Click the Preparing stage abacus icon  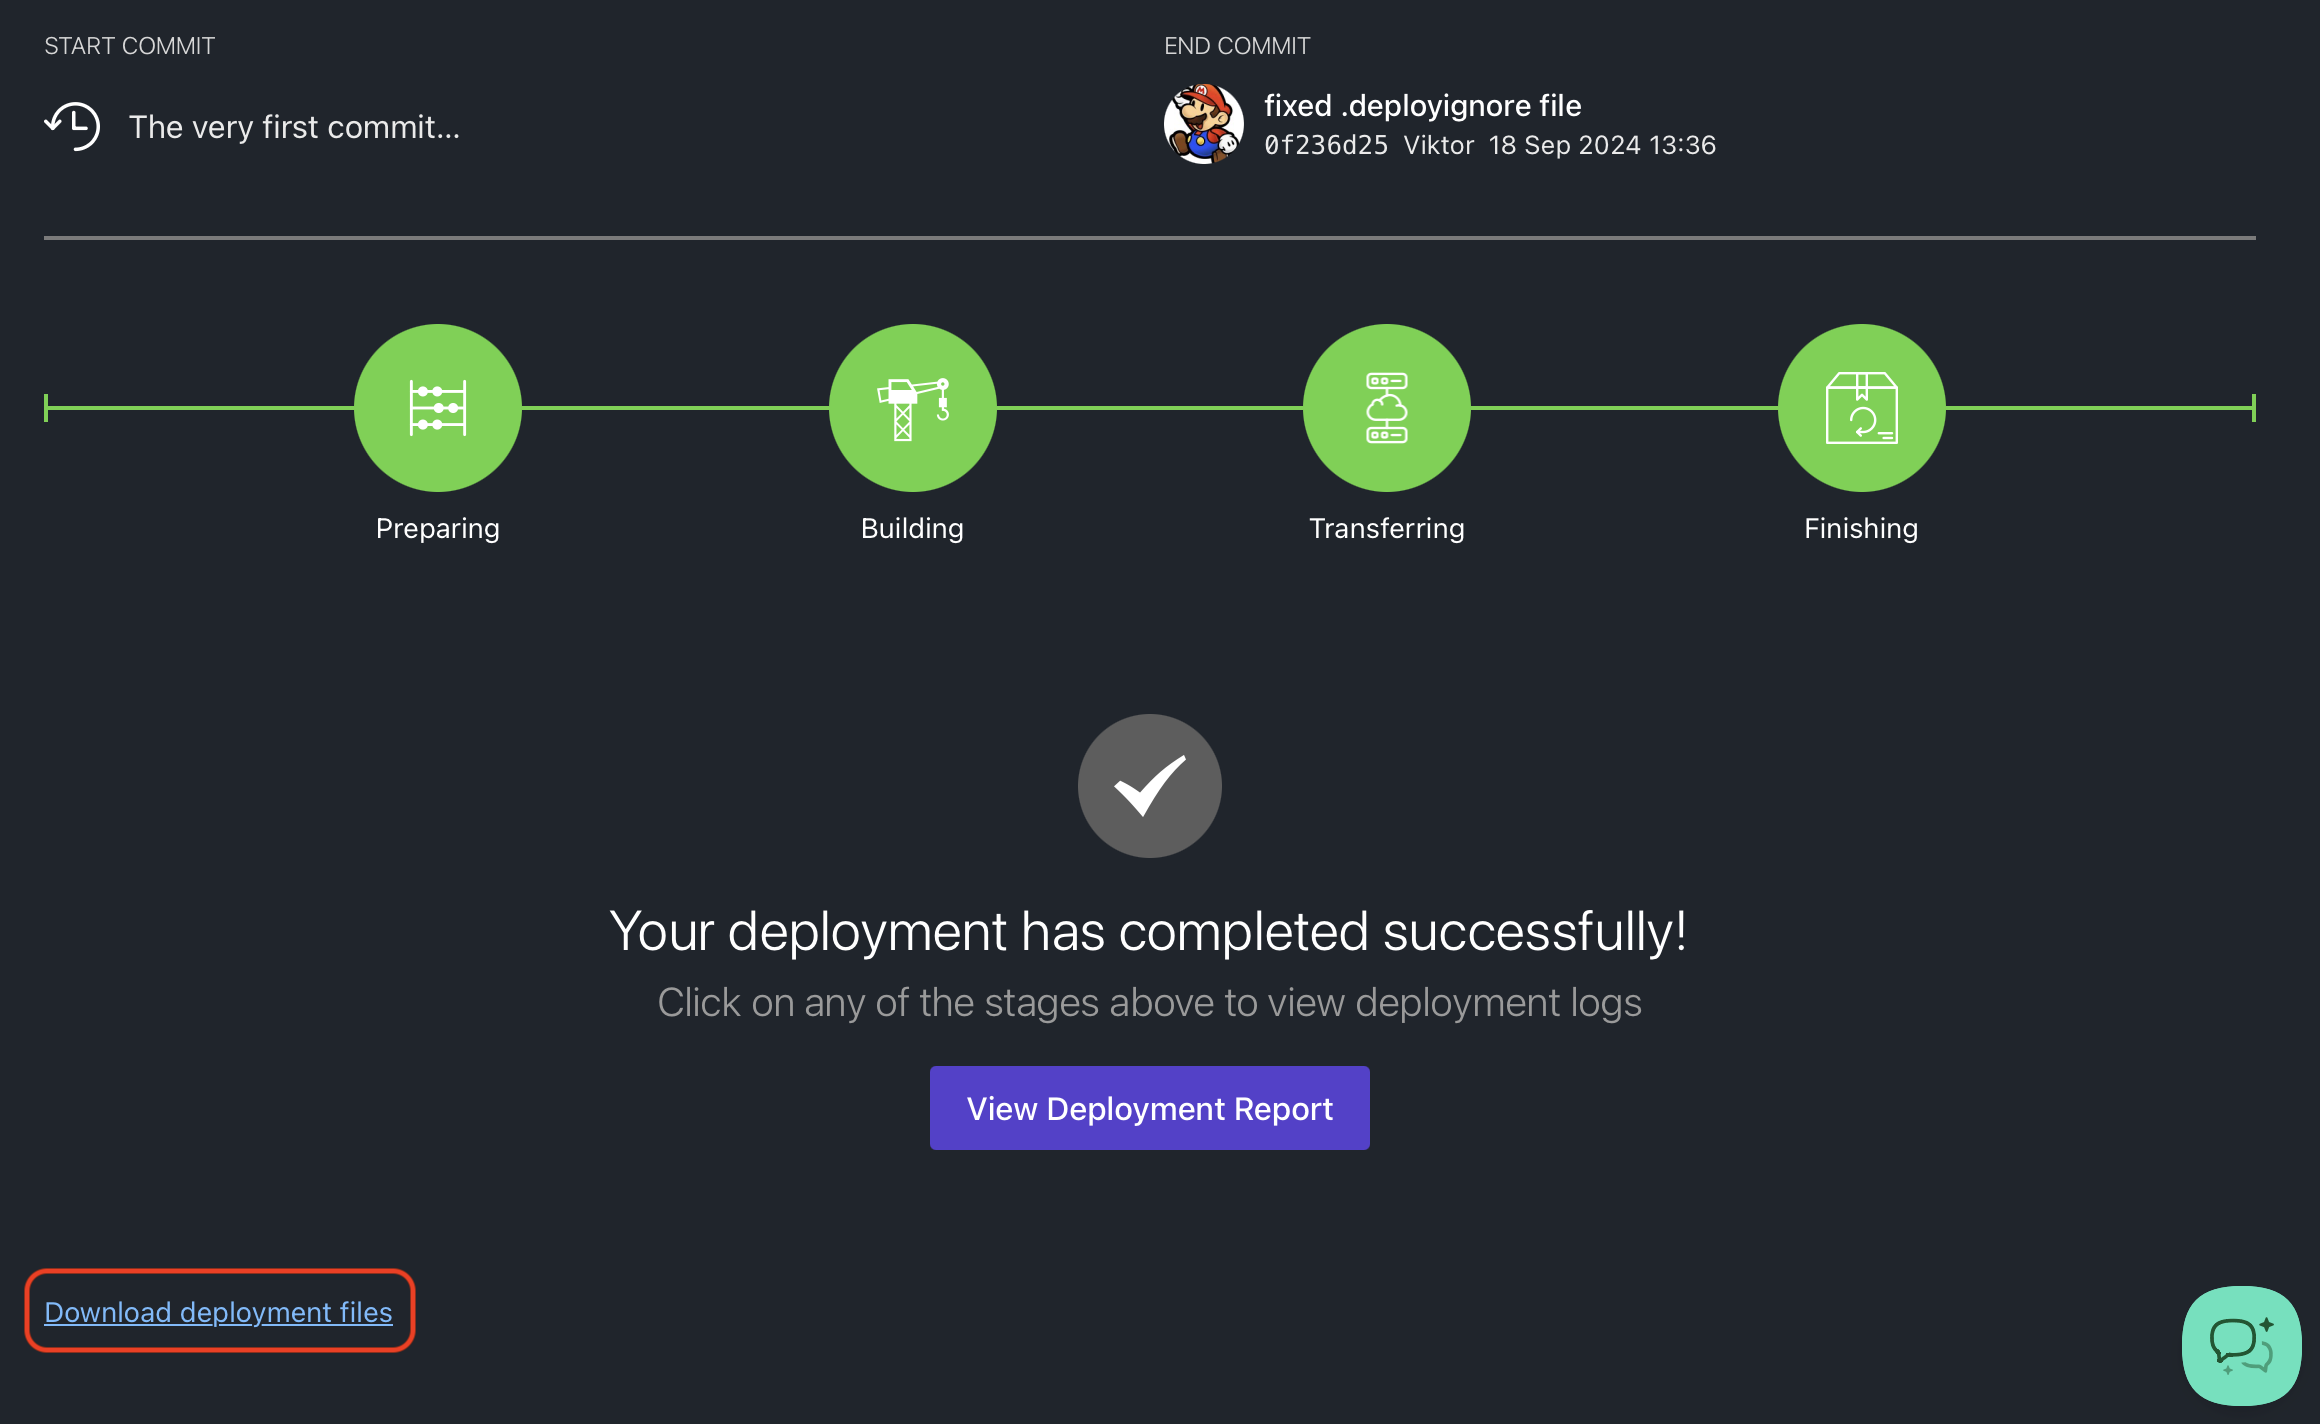pos(438,408)
